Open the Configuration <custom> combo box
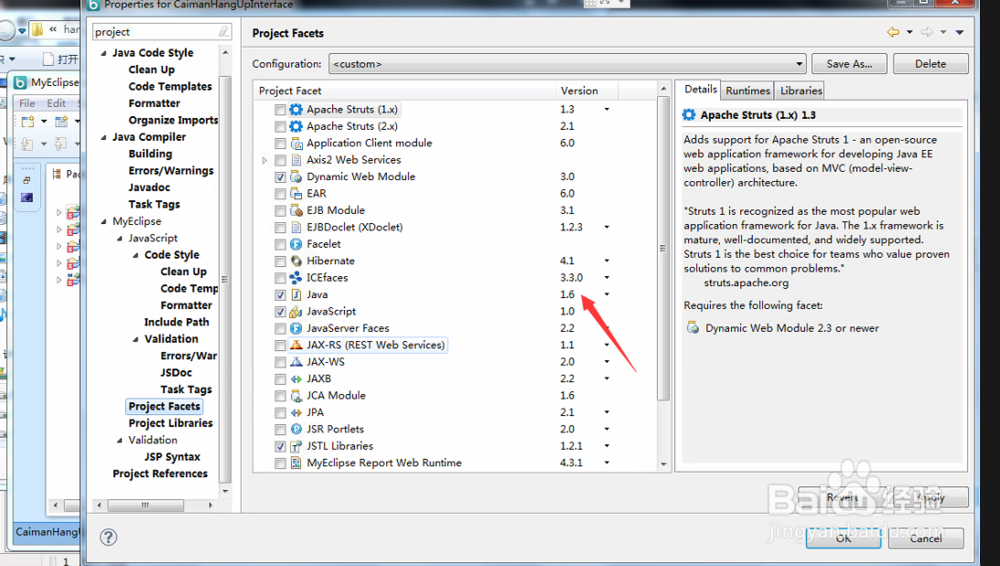 click(x=567, y=64)
